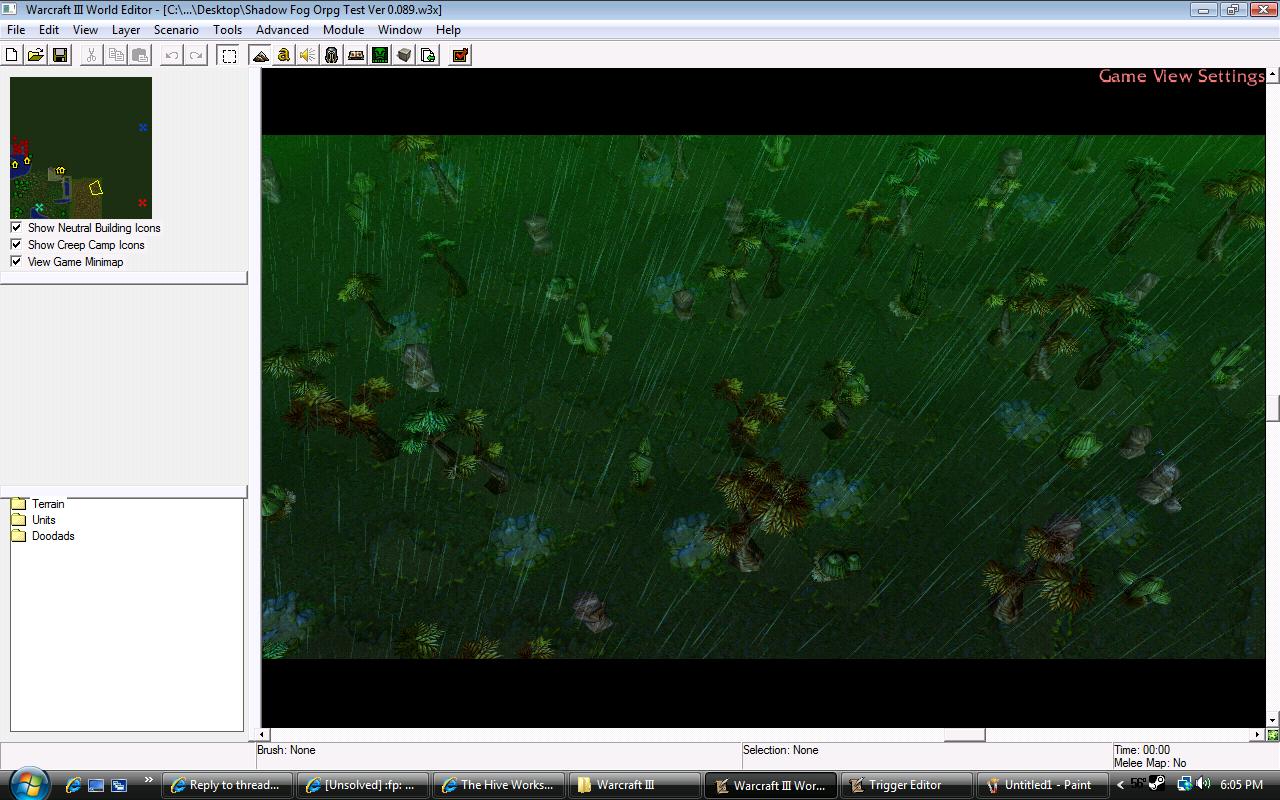Click the vertical scrollbar thumb
The image size is (1280, 800).
pyautogui.click(x=1272, y=408)
